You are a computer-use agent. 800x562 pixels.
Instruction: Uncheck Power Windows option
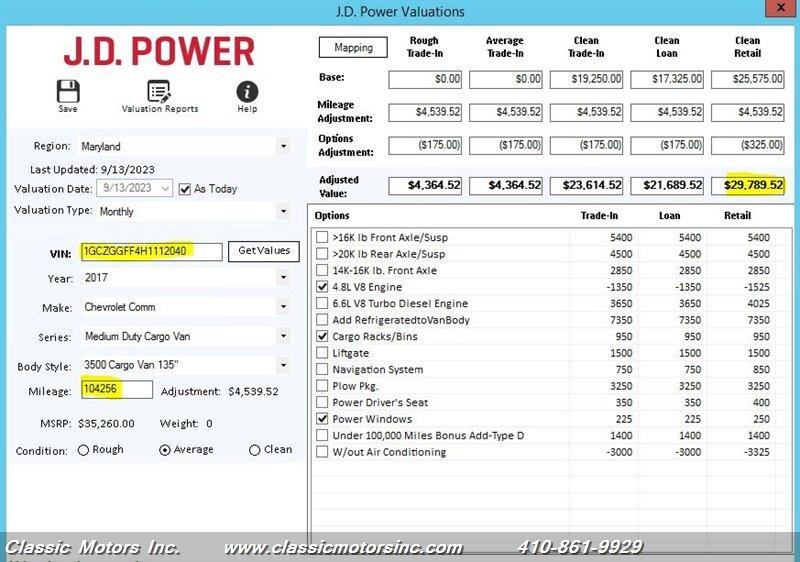click(x=322, y=419)
